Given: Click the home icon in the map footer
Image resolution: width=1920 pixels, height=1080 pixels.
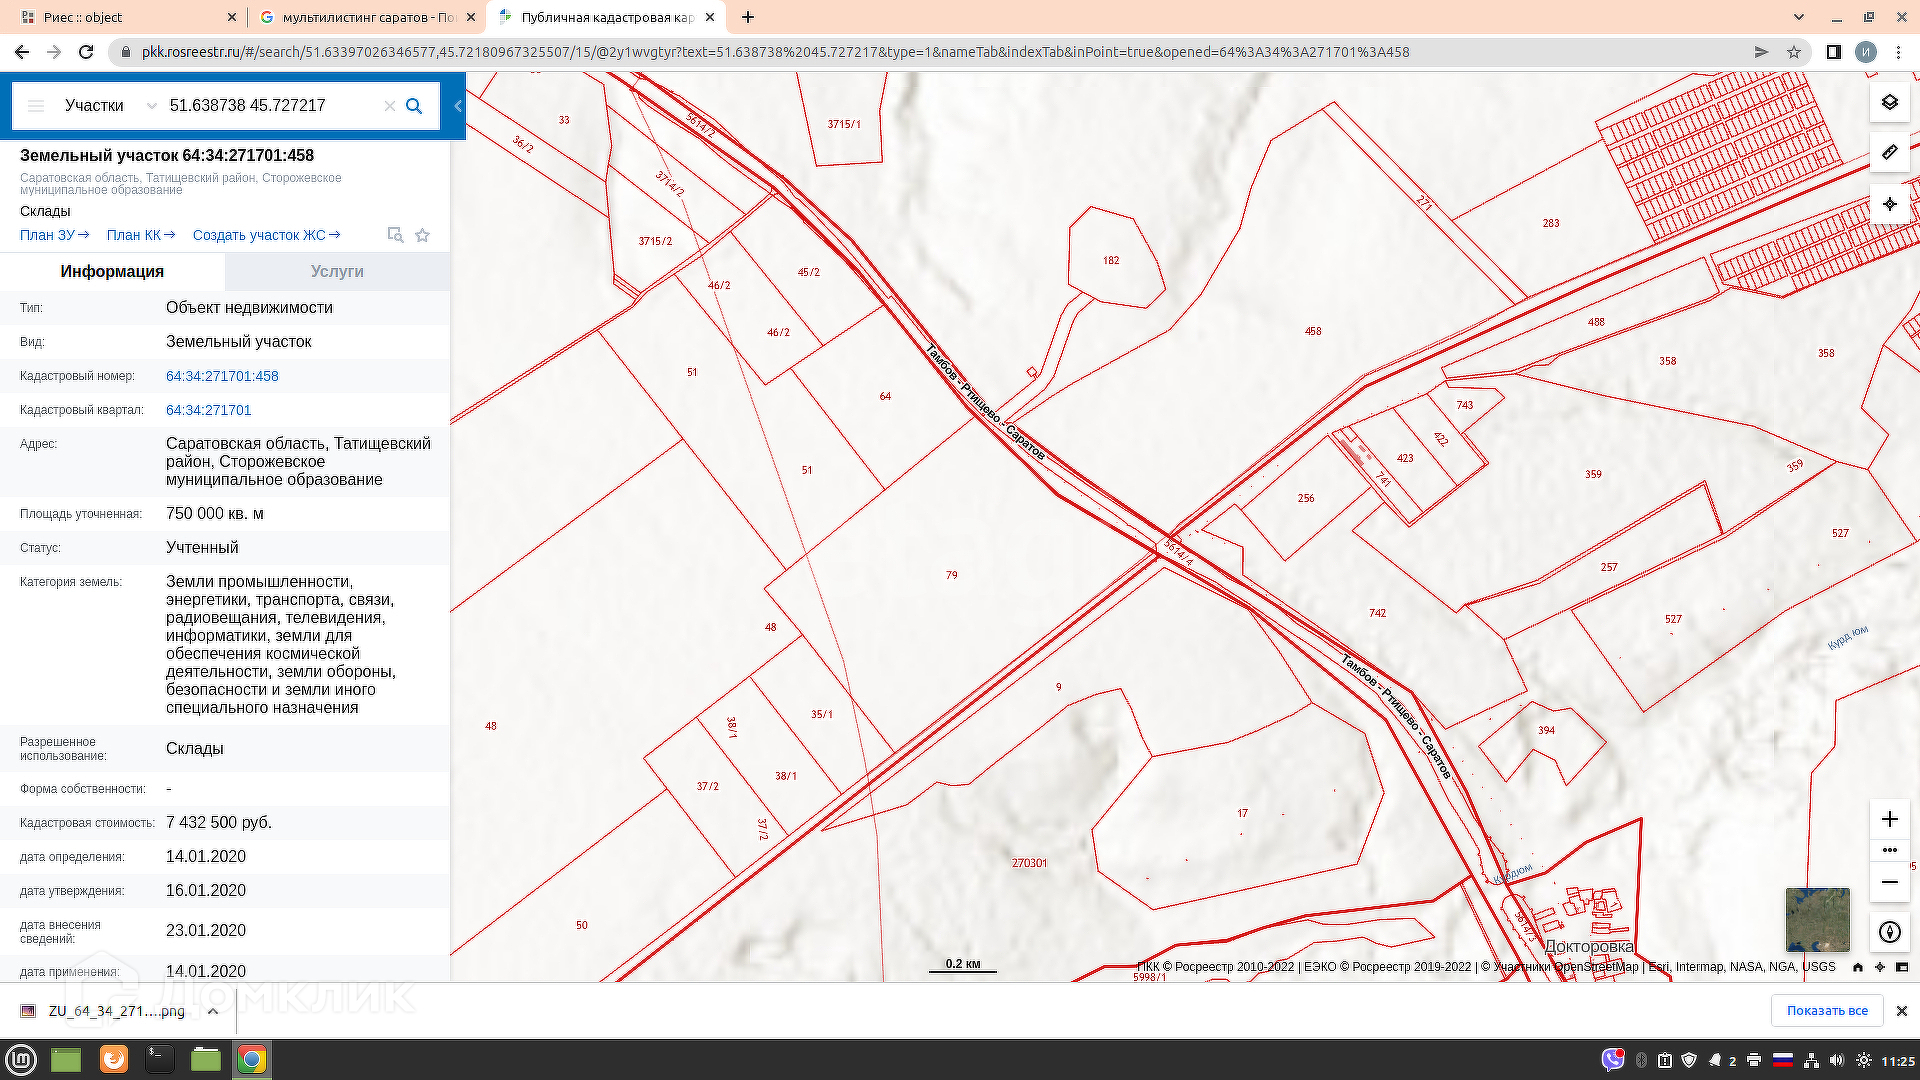Looking at the screenshot, I should click(x=1858, y=967).
